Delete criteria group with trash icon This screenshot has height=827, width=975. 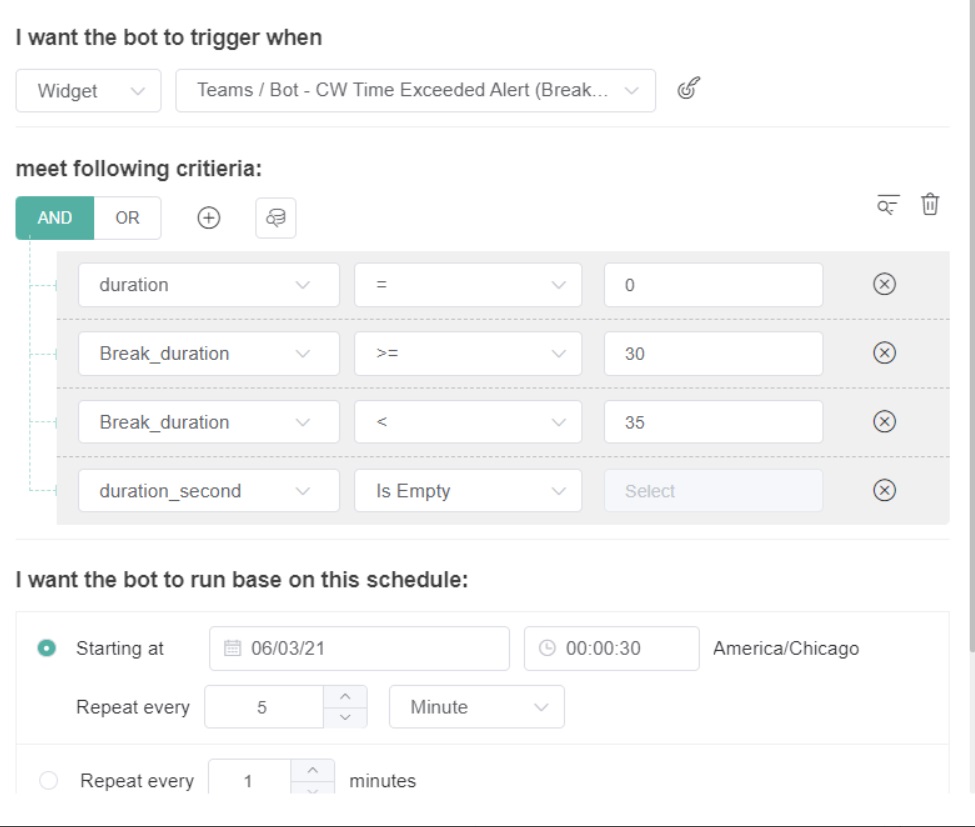click(x=930, y=205)
